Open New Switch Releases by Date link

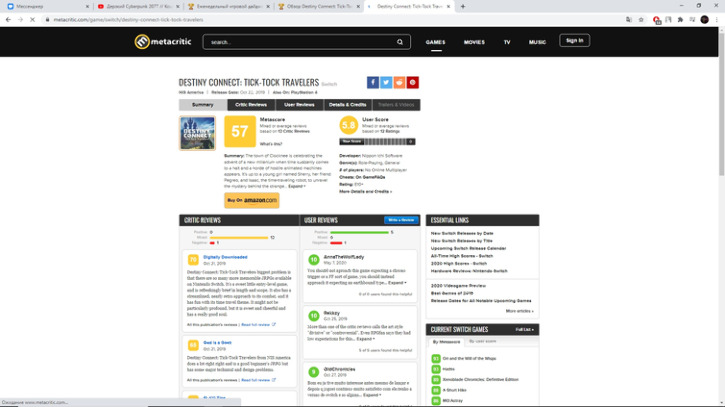click(462, 234)
